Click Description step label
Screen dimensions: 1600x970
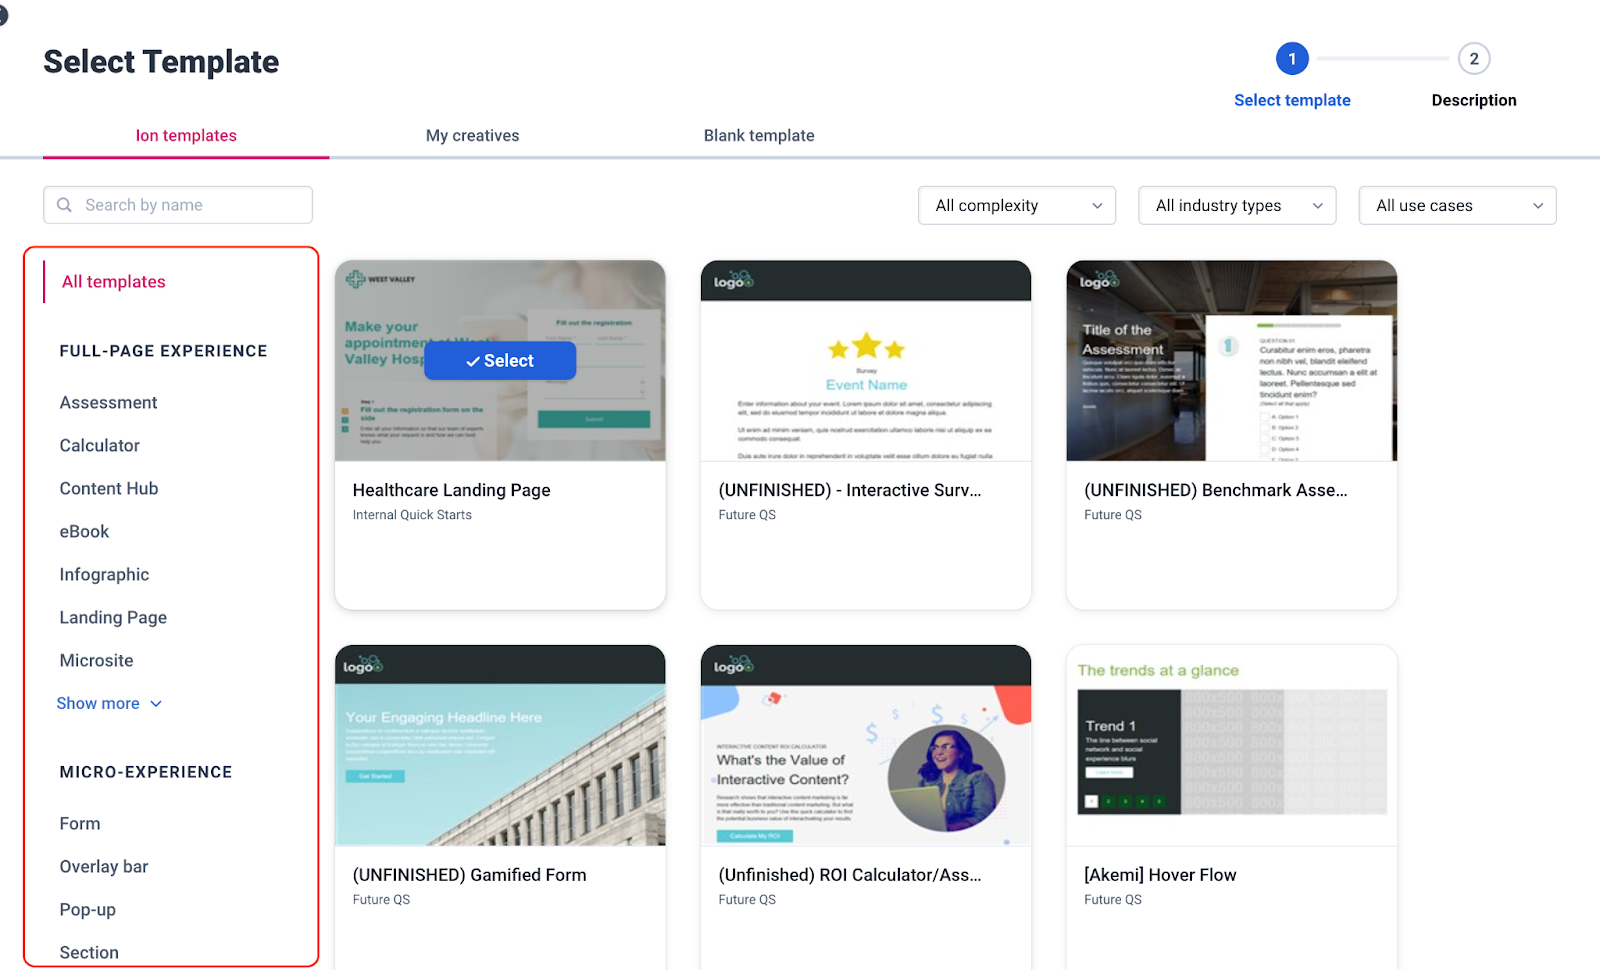coord(1474,100)
